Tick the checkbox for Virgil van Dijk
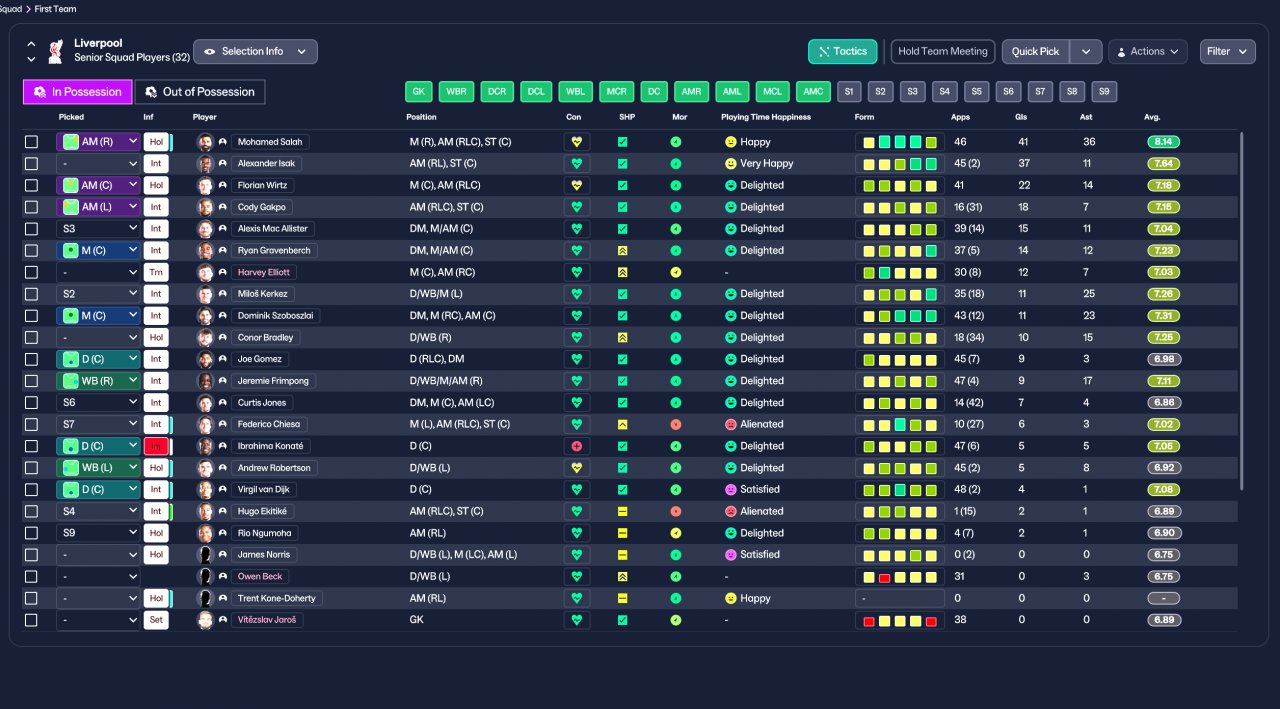This screenshot has width=1280, height=709. [31, 489]
